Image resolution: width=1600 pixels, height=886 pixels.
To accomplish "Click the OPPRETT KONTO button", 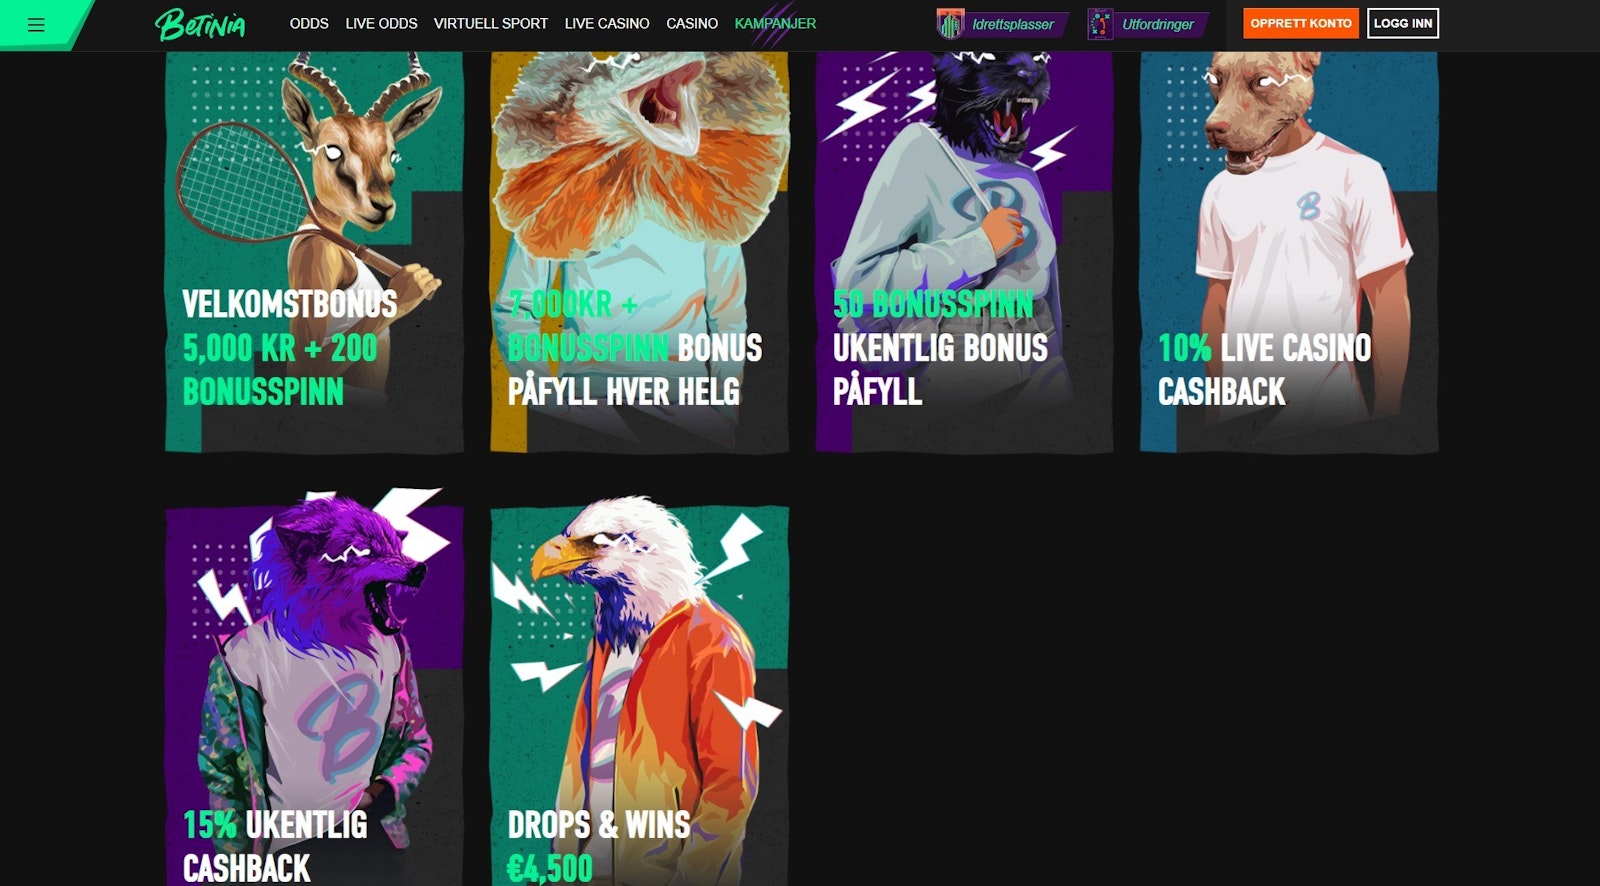I will pos(1301,23).
